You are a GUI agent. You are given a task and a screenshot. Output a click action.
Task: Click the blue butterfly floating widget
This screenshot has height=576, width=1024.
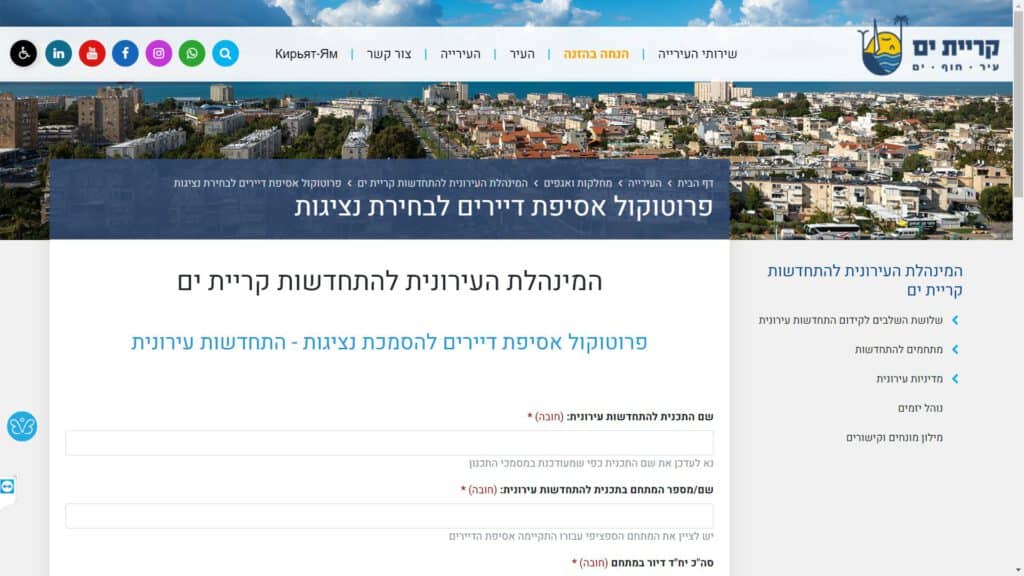pos(22,426)
